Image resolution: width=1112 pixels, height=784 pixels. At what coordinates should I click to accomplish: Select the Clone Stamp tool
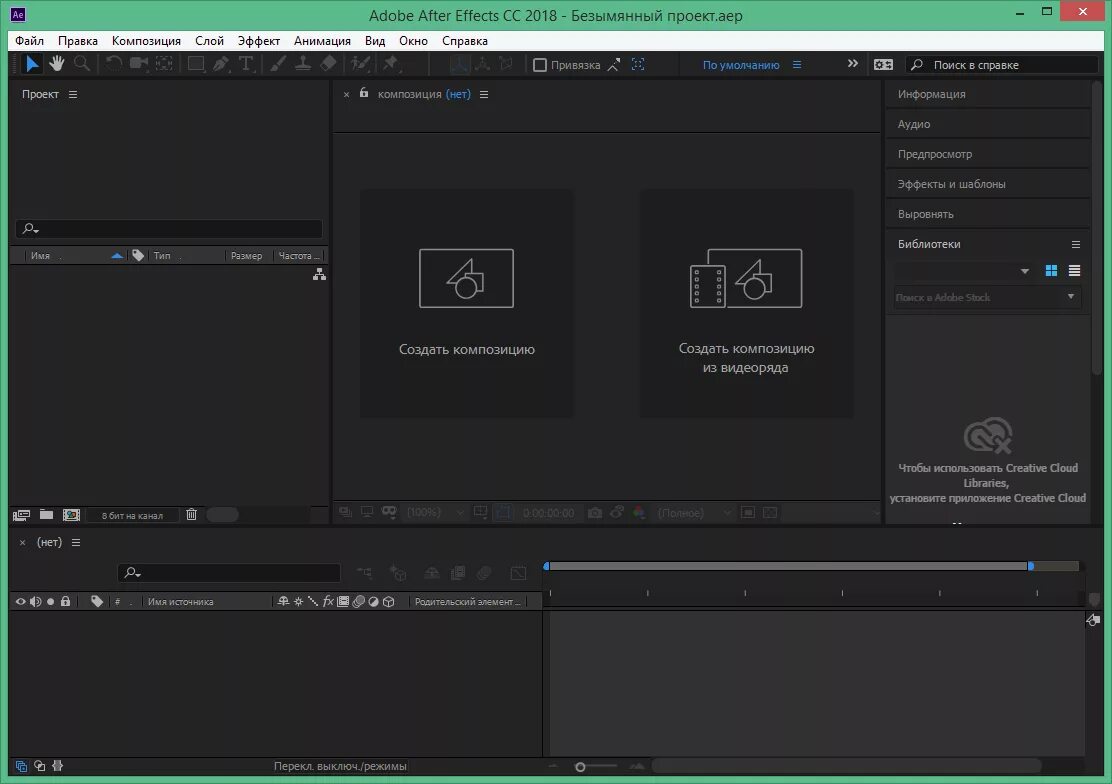(x=303, y=63)
